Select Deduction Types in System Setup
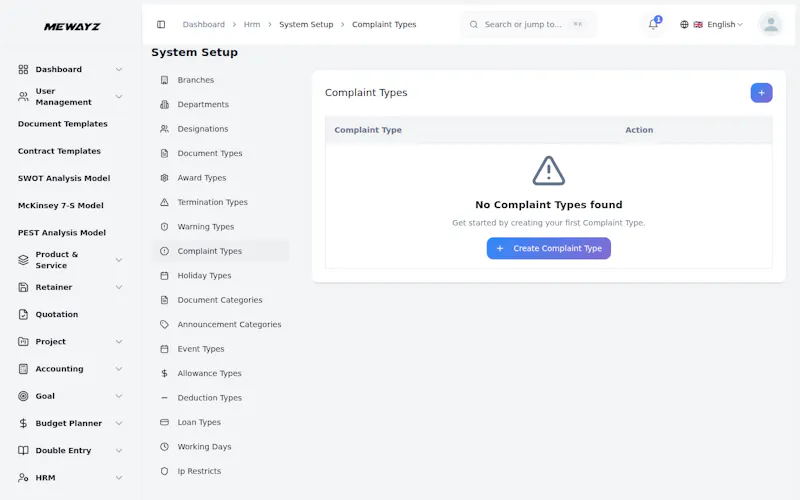The height and width of the screenshot is (500, 800). pos(209,398)
